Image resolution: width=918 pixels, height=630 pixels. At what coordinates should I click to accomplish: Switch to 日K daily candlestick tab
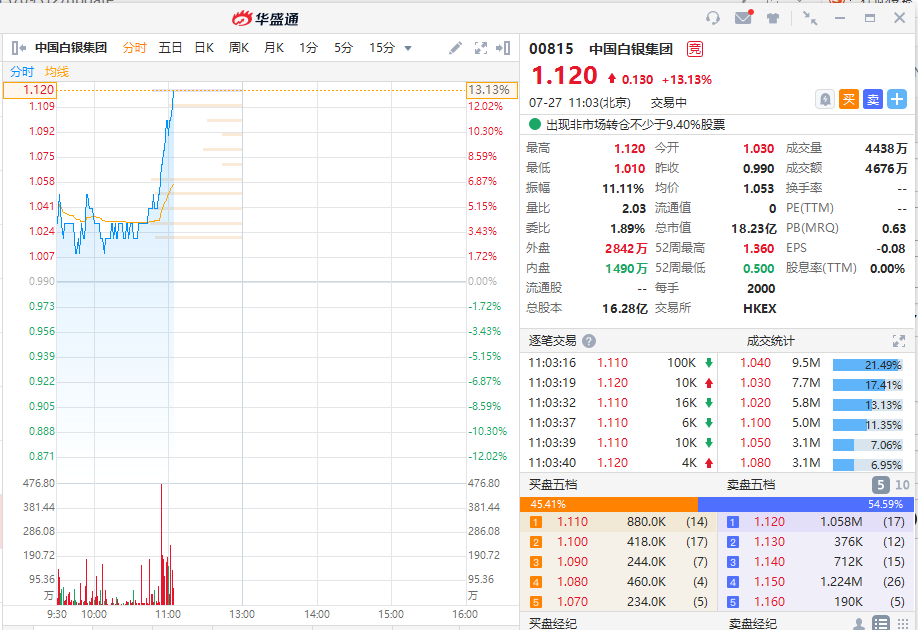pyautogui.click(x=204, y=48)
